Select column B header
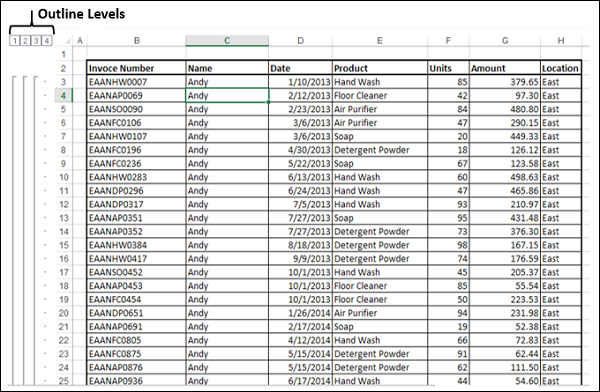The image size is (600, 392). tap(137, 41)
